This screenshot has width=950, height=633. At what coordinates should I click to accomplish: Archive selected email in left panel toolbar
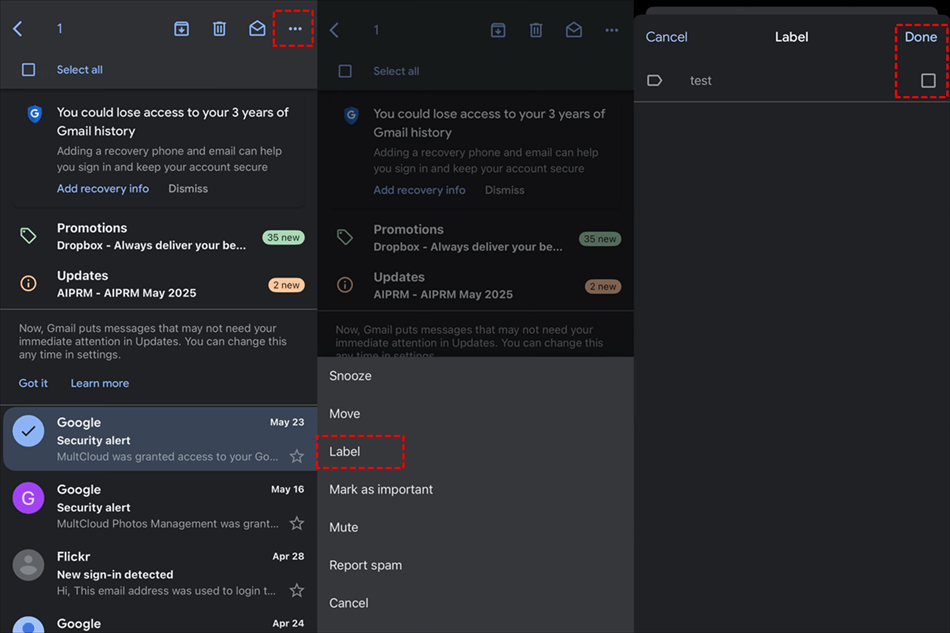[x=181, y=28]
